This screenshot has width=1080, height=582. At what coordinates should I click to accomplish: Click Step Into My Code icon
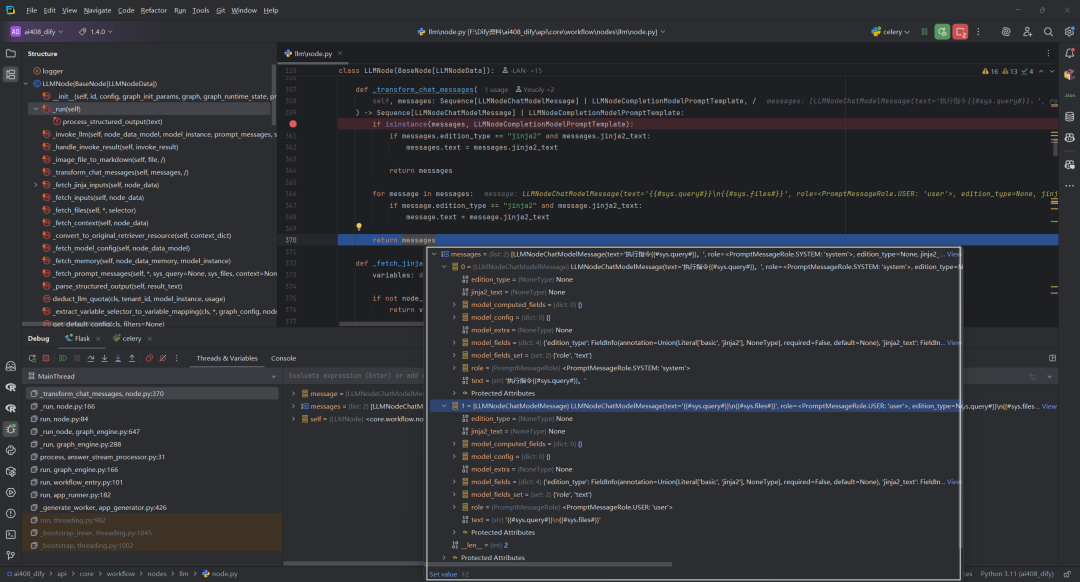point(118,358)
